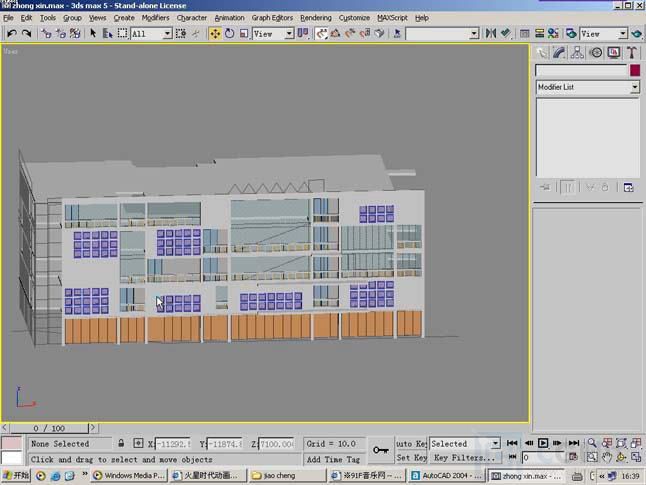
Task: Open the Graph Editors menu
Action: tap(272, 18)
